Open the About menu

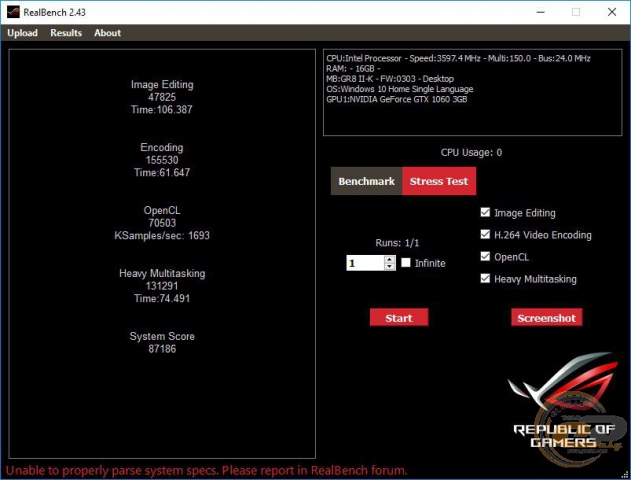pyautogui.click(x=107, y=33)
